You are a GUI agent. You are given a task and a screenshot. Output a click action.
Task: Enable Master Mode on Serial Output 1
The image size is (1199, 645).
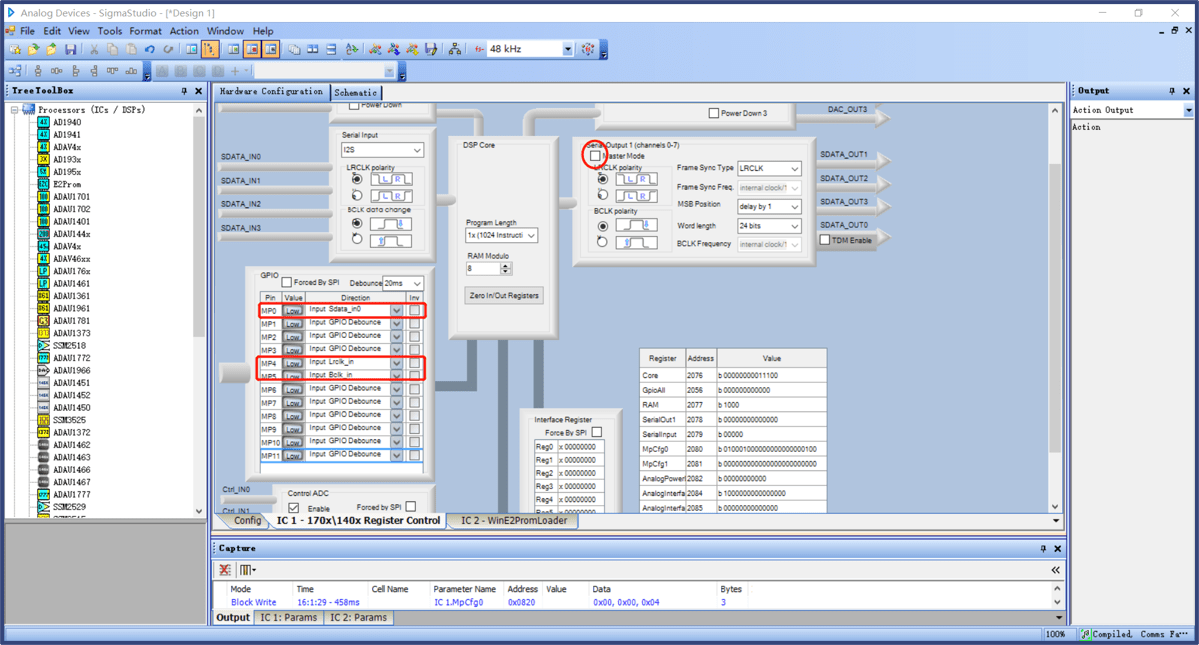coord(595,156)
